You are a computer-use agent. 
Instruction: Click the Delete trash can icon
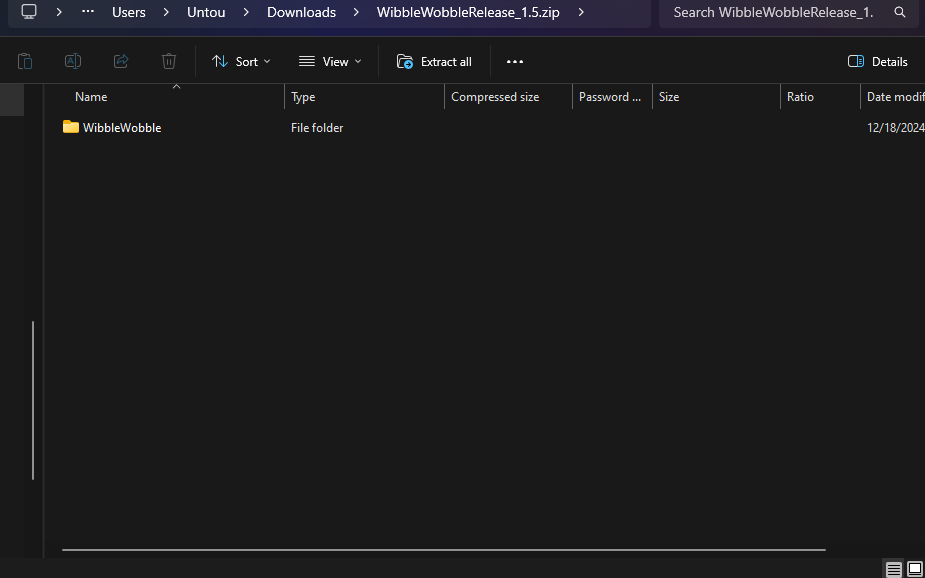coord(169,61)
